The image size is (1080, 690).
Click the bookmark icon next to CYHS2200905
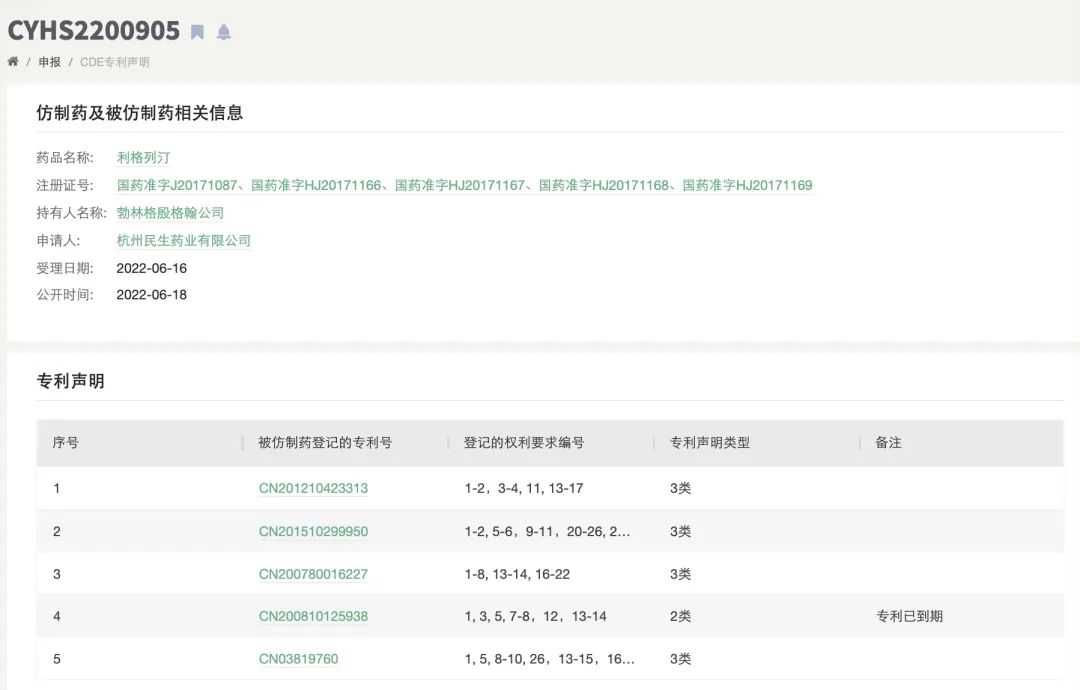(198, 32)
